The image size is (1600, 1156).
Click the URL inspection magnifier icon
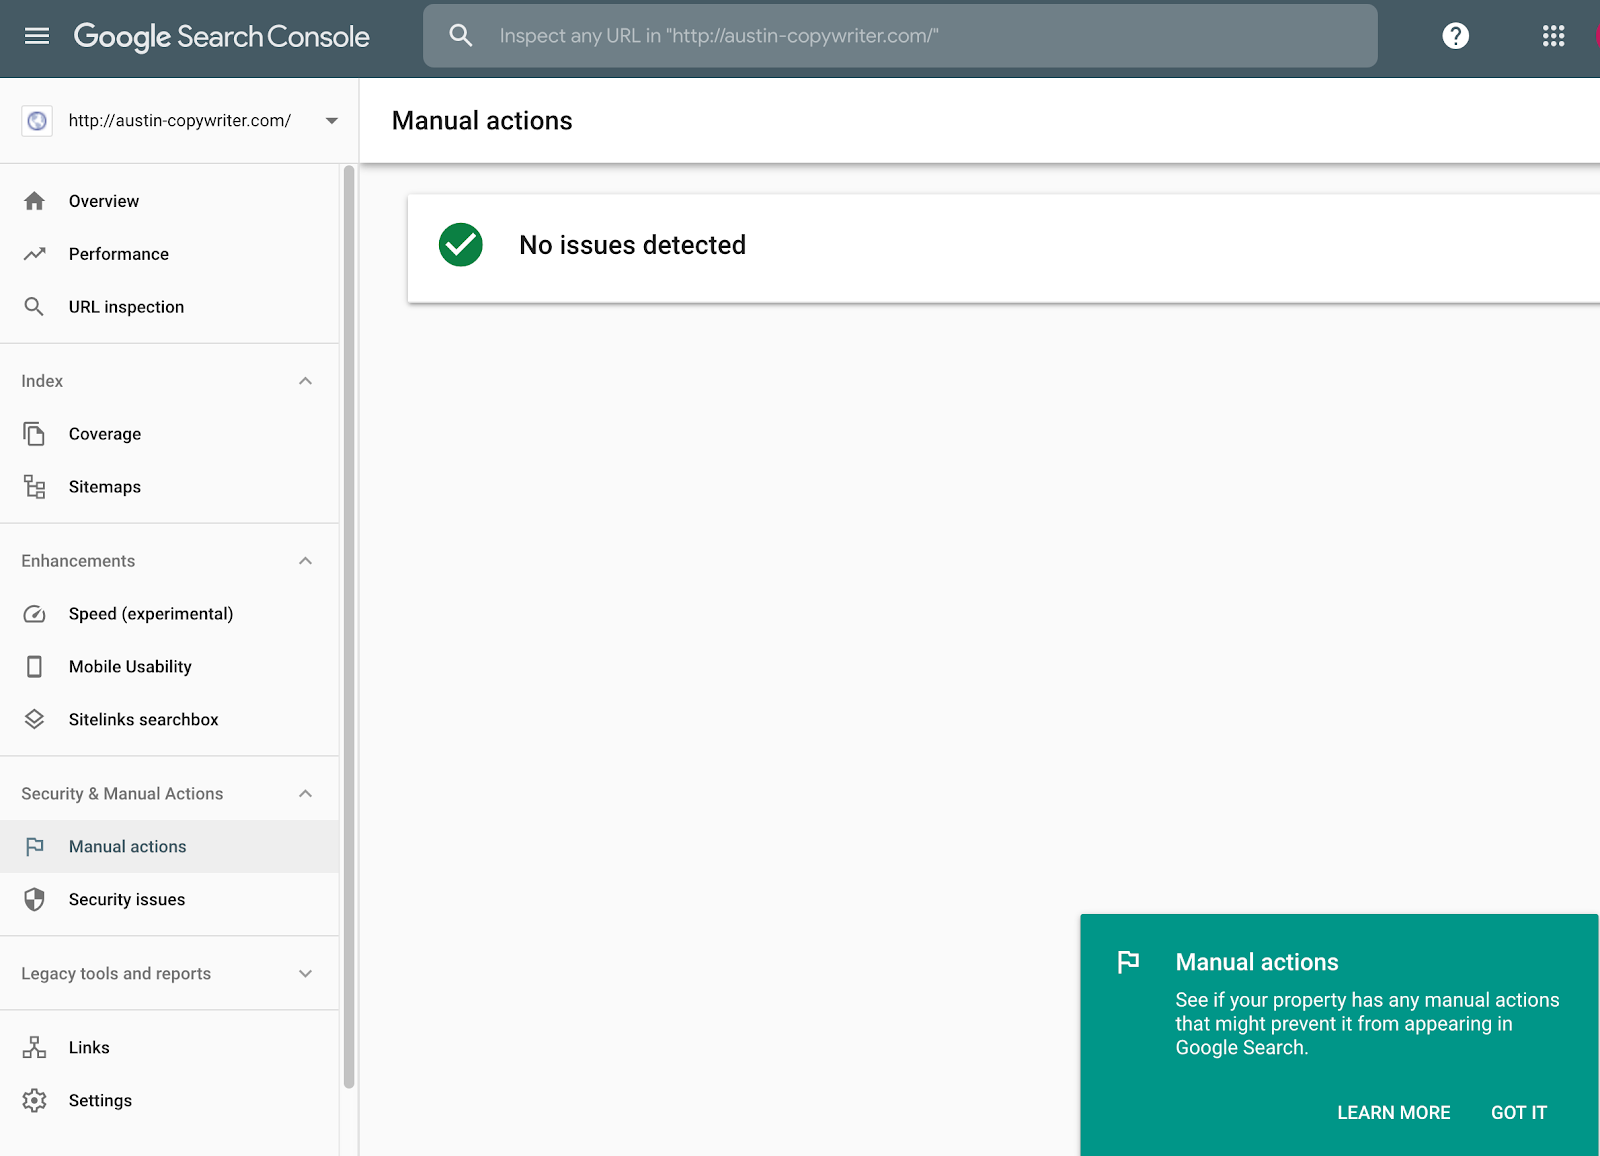point(35,307)
